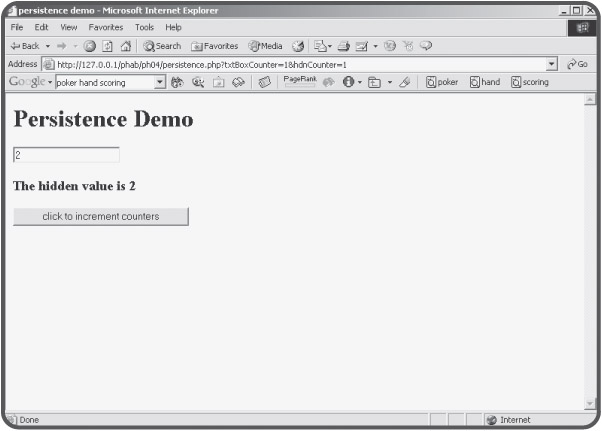Go to the Home page icon

pos(126,46)
